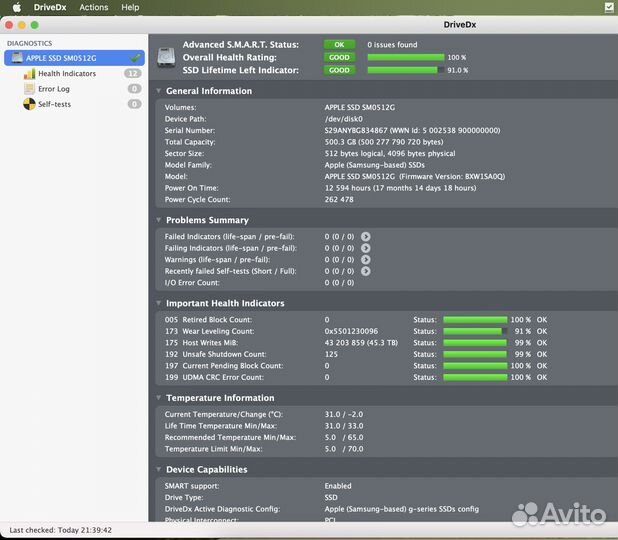Open the Help menu

tap(130, 7)
